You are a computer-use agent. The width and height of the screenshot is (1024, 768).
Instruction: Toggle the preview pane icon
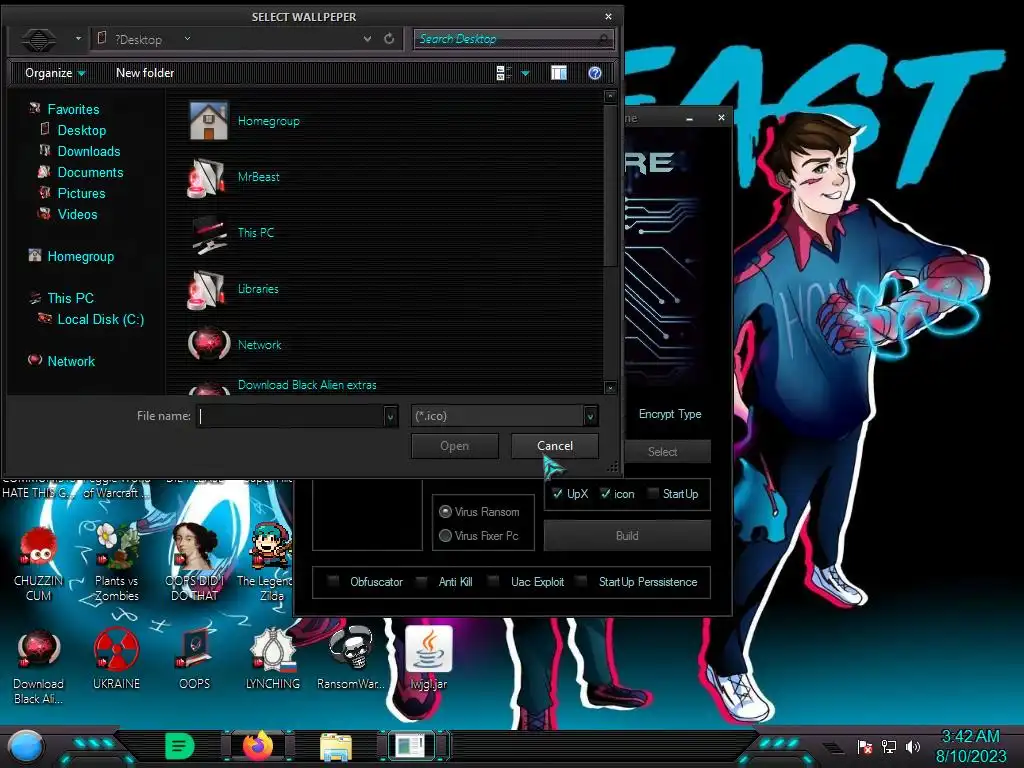coord(558,73)
